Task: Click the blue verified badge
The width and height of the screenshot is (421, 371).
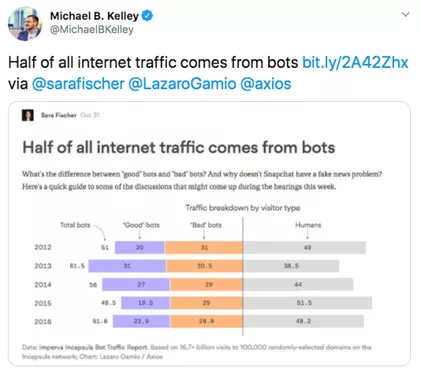Action: pyautogui.click(x=147, y=15)
